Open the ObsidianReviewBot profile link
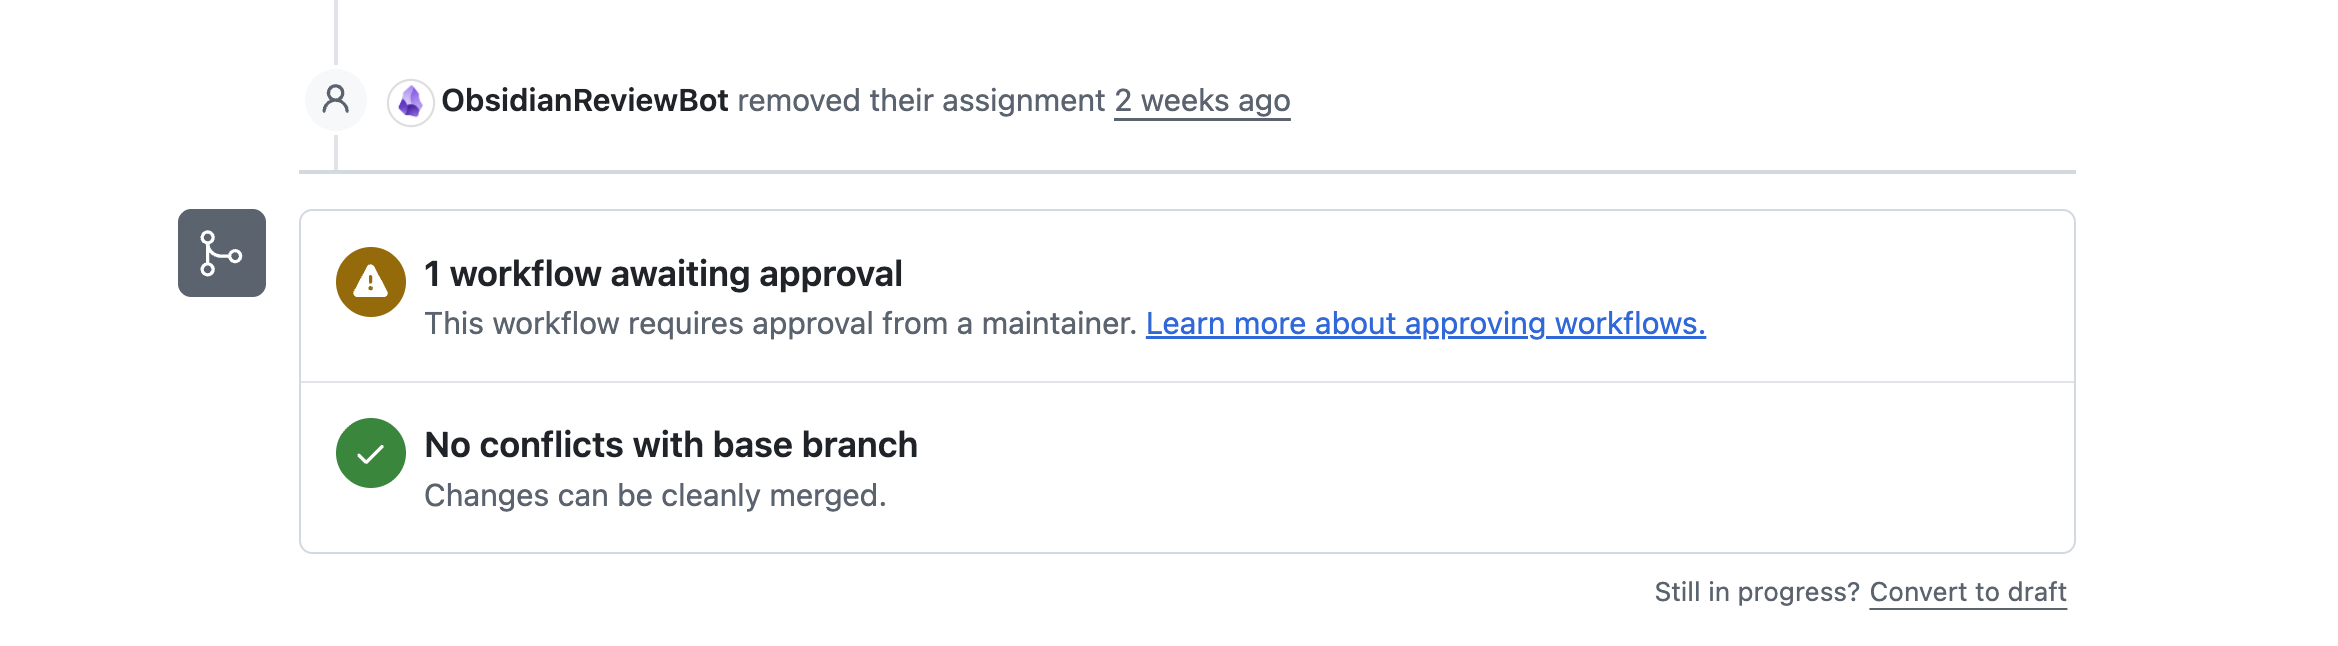Viewport: 2338px width, 646px height. [584, 101]
